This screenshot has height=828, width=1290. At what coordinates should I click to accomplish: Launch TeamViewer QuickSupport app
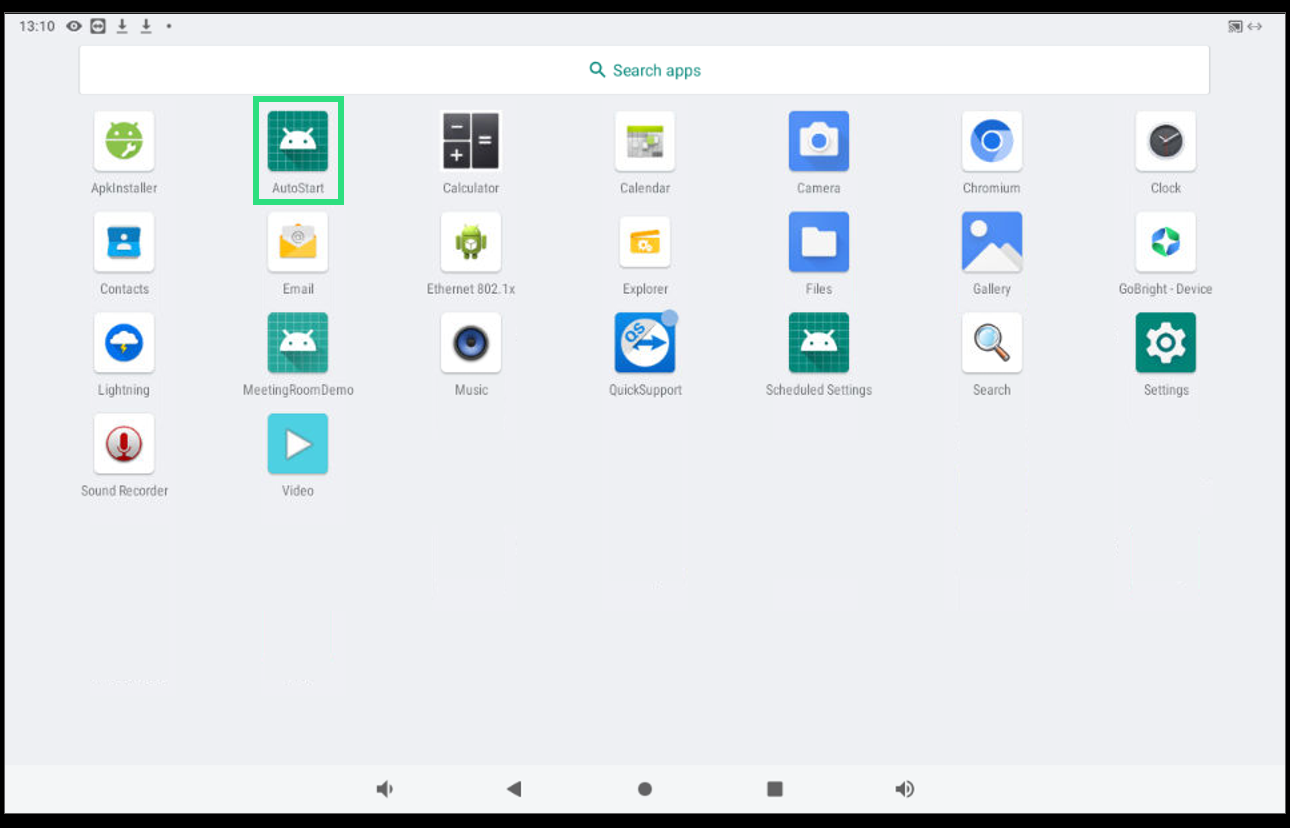(645, 343)
